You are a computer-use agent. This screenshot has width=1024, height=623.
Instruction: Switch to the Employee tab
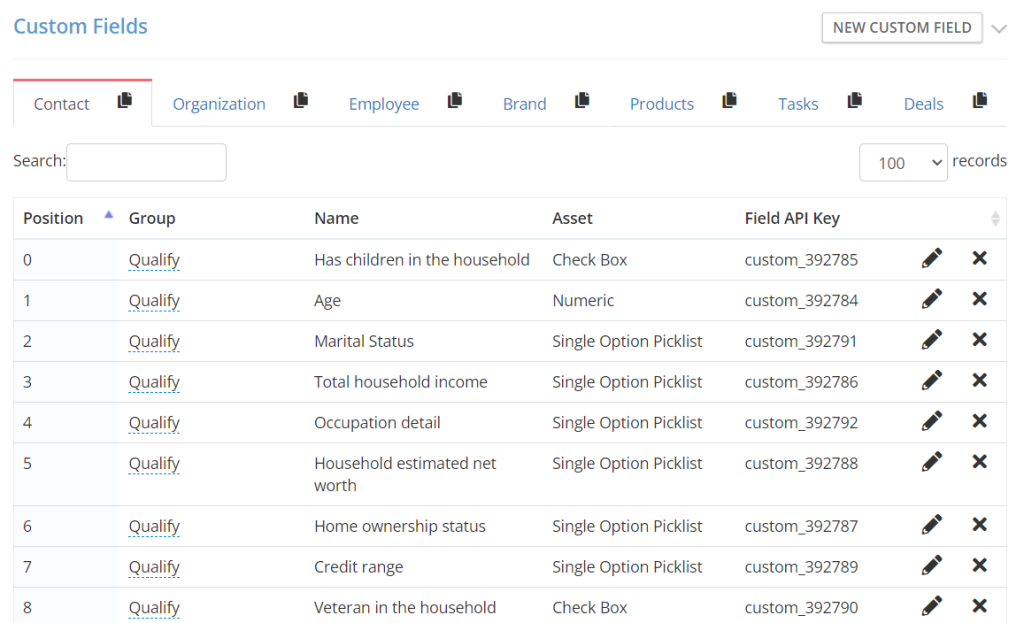(x=383, y=104)
